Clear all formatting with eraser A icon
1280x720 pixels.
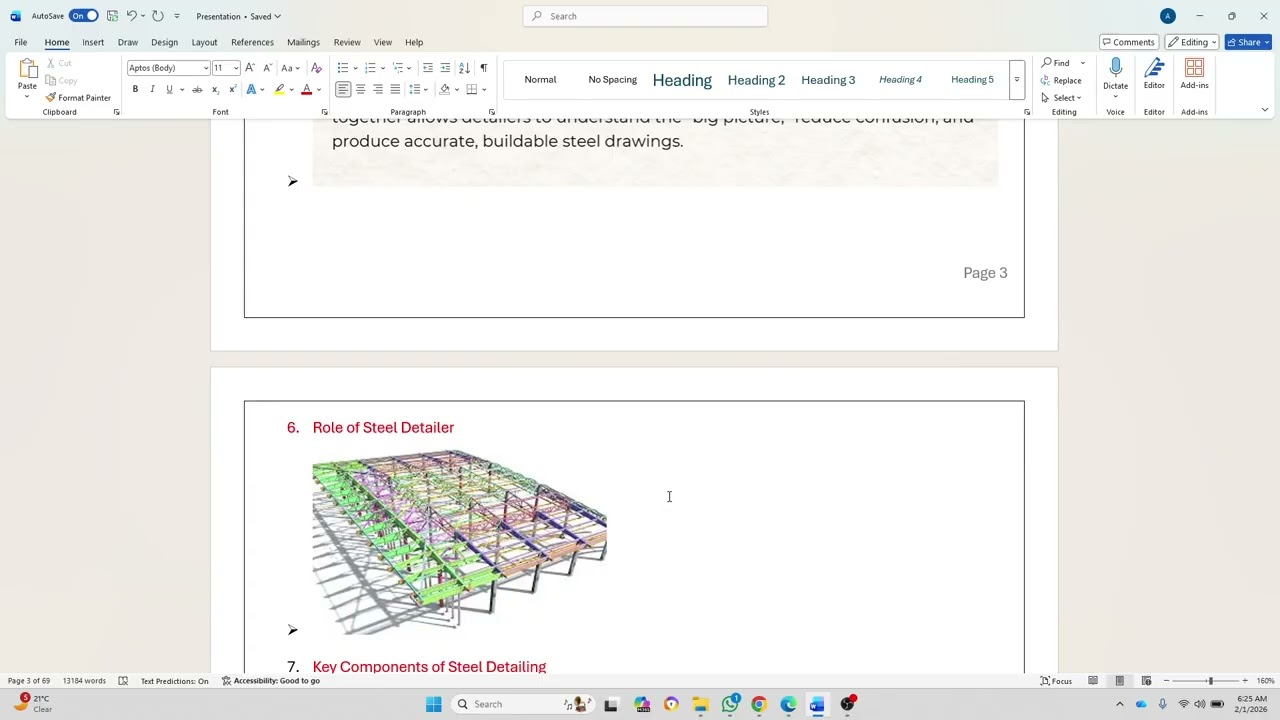point(317,68)
